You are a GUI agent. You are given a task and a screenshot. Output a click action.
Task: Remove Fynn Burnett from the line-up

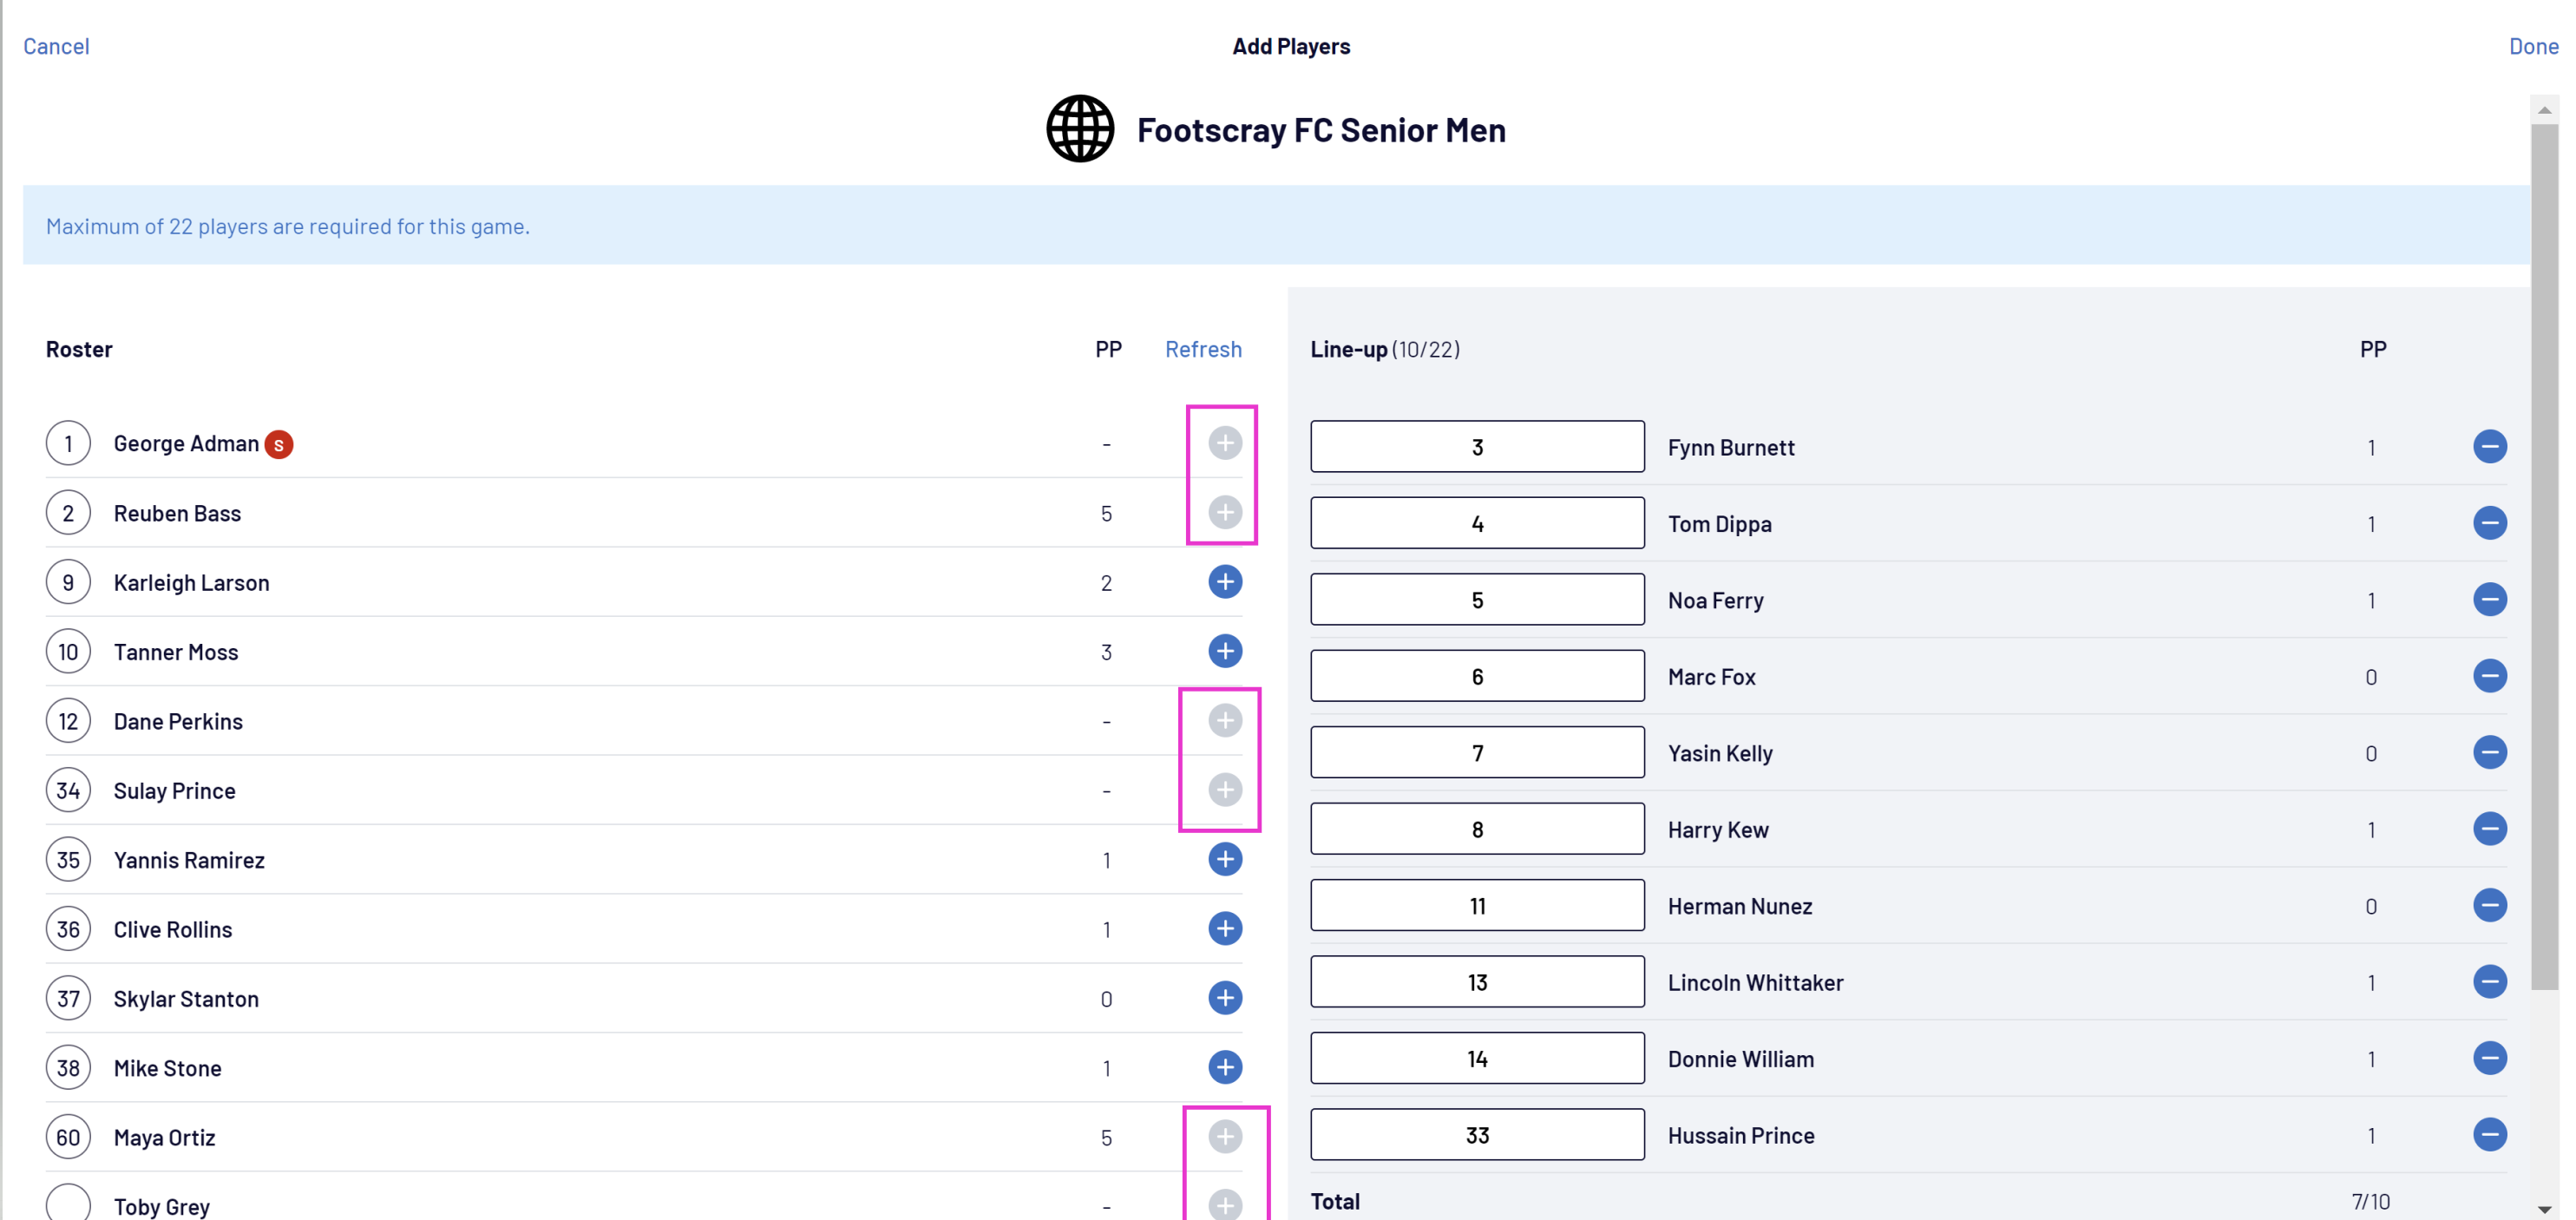click(2489, 446)
